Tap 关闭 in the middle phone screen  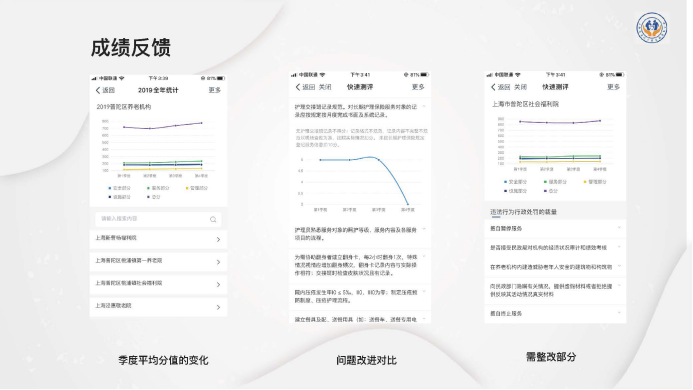(325, 87)
